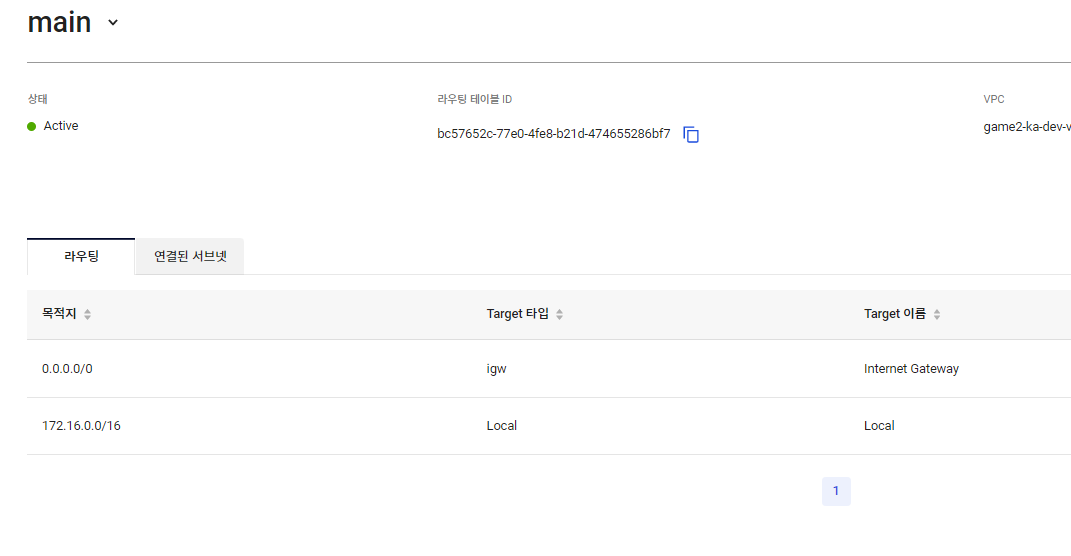Copy the routing table ID
The image size is (1071, 556).
(691, 135)
